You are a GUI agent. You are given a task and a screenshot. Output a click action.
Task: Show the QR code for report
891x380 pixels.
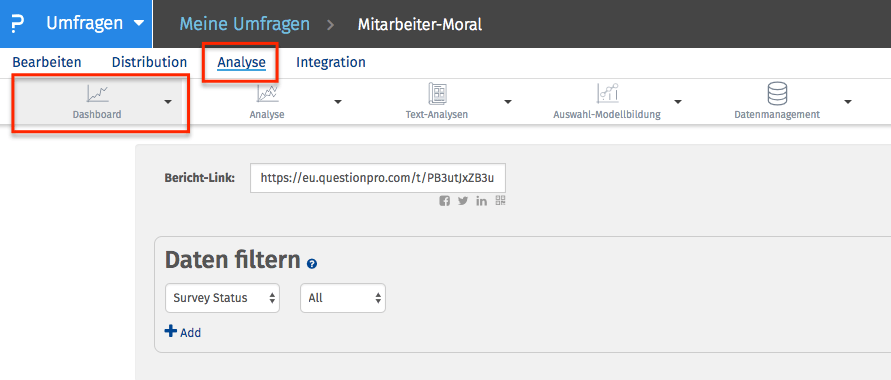[x=500, y=200]
